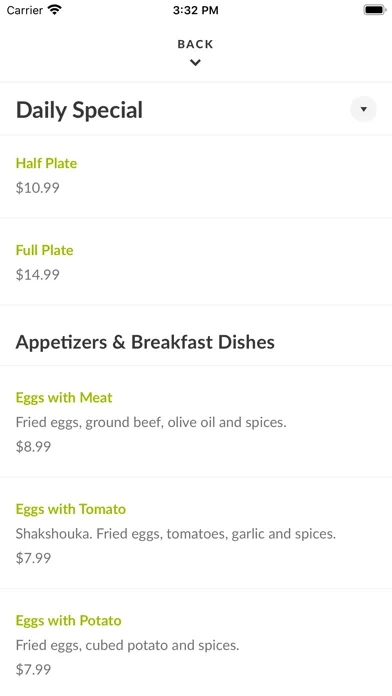The height and width of the screenshot is (696, 392).
Task: Click the down chevron under BACK
Action: [195, 63]
